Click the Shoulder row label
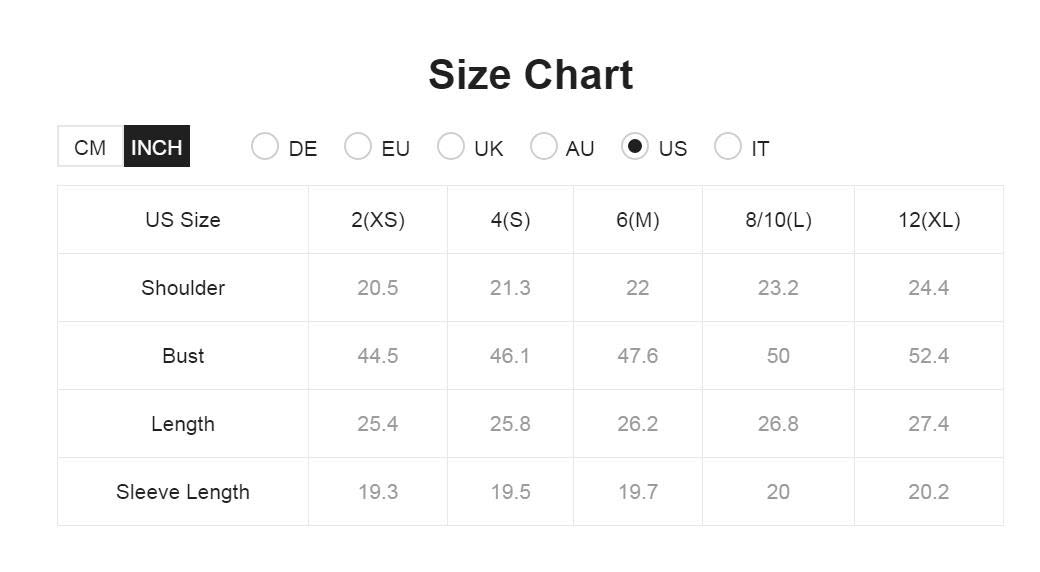This screenshot has height=572, width=1040. pos(183,288)
